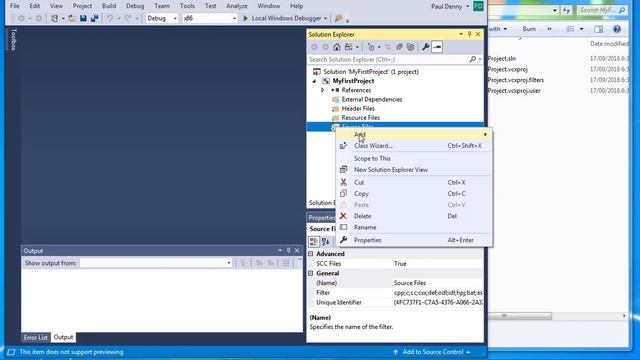Click the Solution/Folder view switch icon

click(x=349, y=47)
